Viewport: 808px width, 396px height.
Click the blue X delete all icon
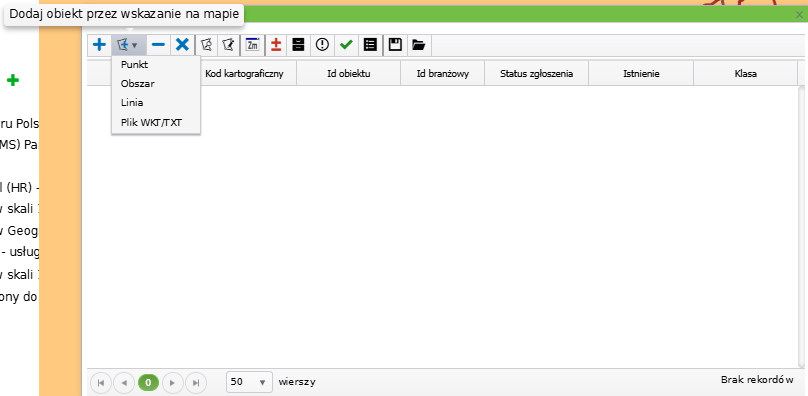coord(182,45)
